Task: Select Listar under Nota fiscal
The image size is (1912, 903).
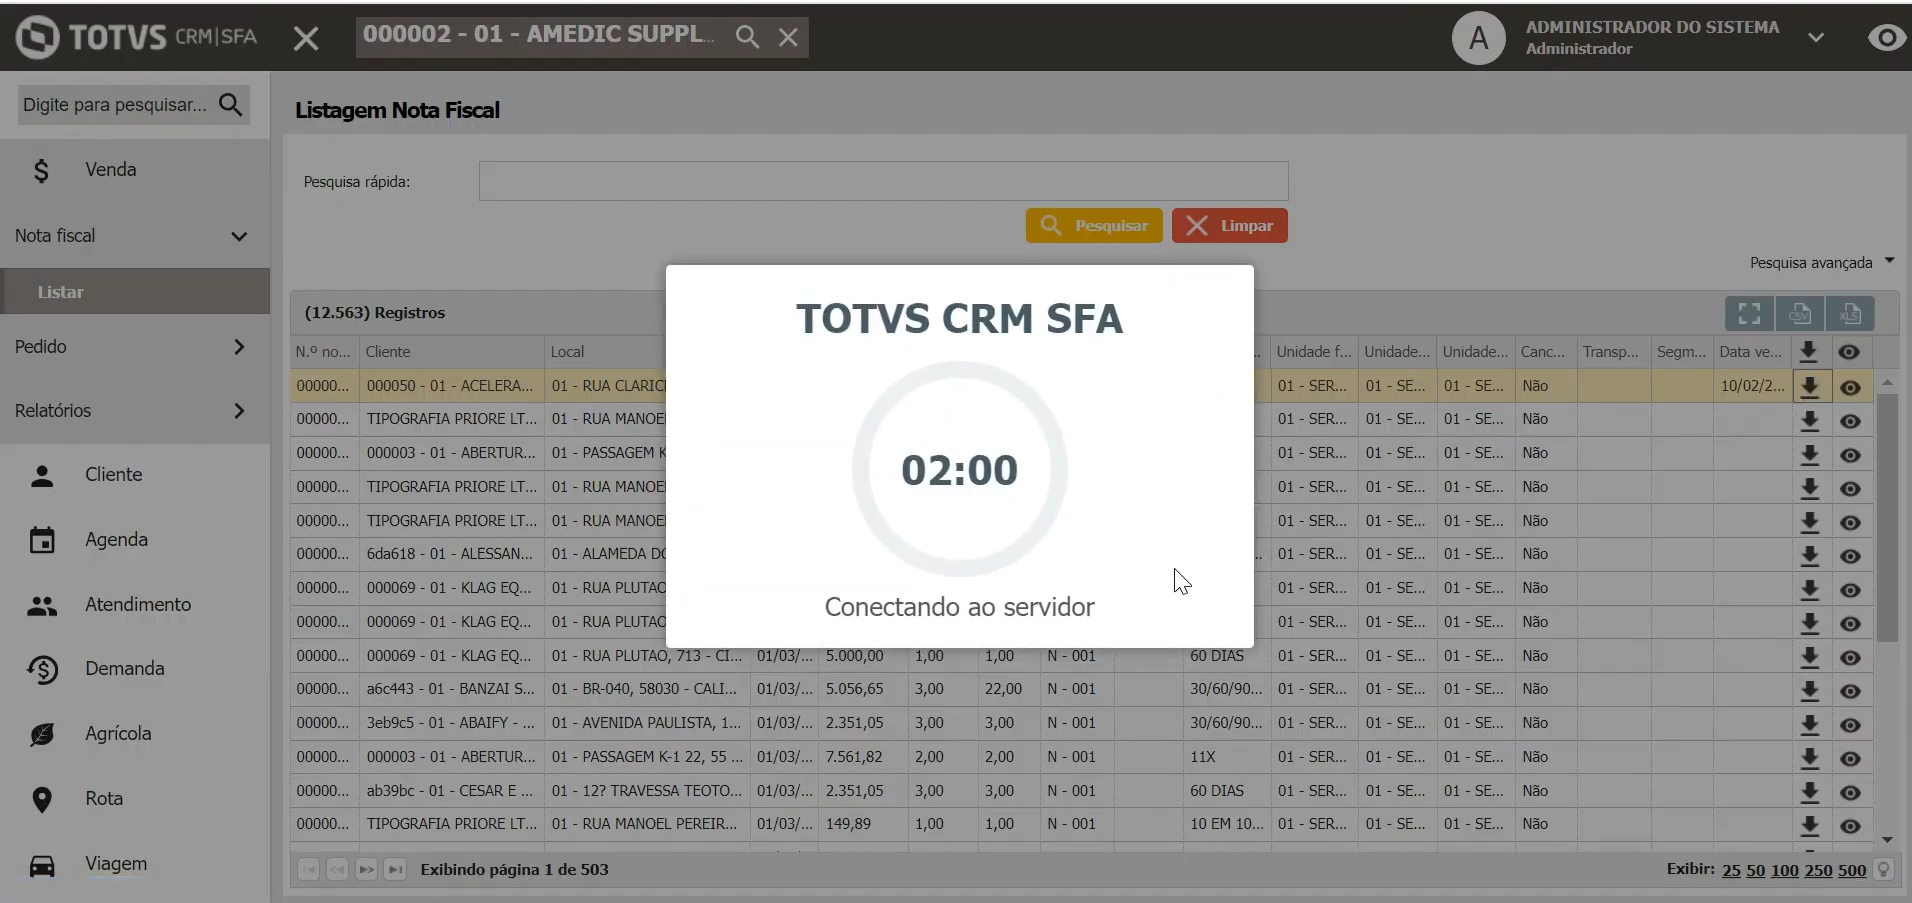Action: 135,292
